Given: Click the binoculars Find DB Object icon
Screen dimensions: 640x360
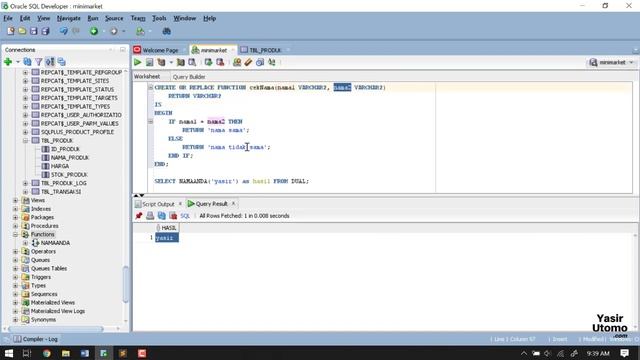Looking at the screenshot, I should 167,31.
